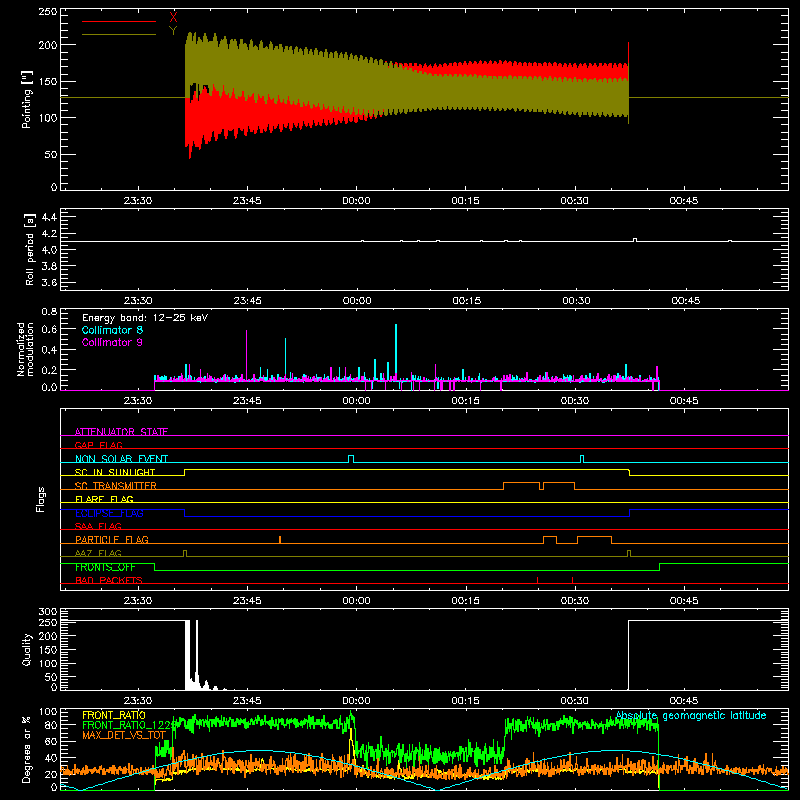Click the 'Pointing' axis title

pyautogui.click(x=26, y=99)
